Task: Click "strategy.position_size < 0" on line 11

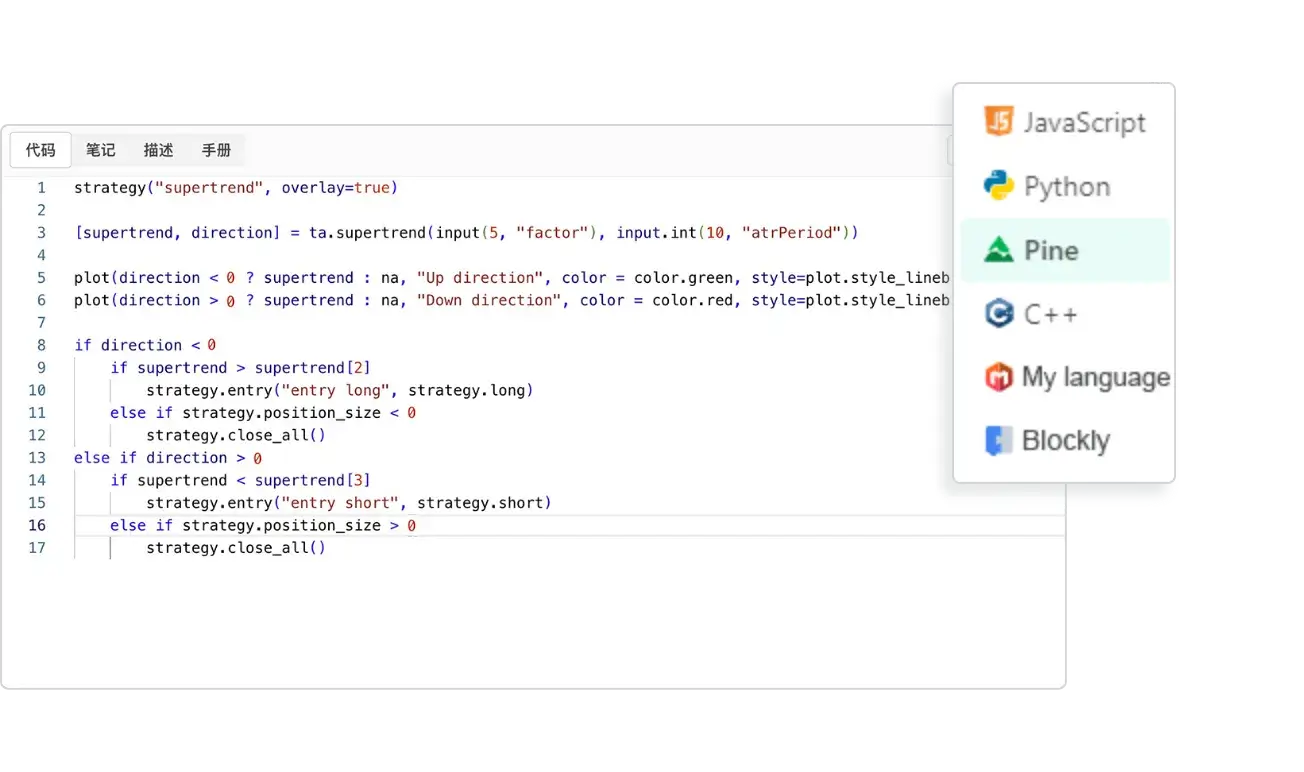Action: (x=299, y=413)
